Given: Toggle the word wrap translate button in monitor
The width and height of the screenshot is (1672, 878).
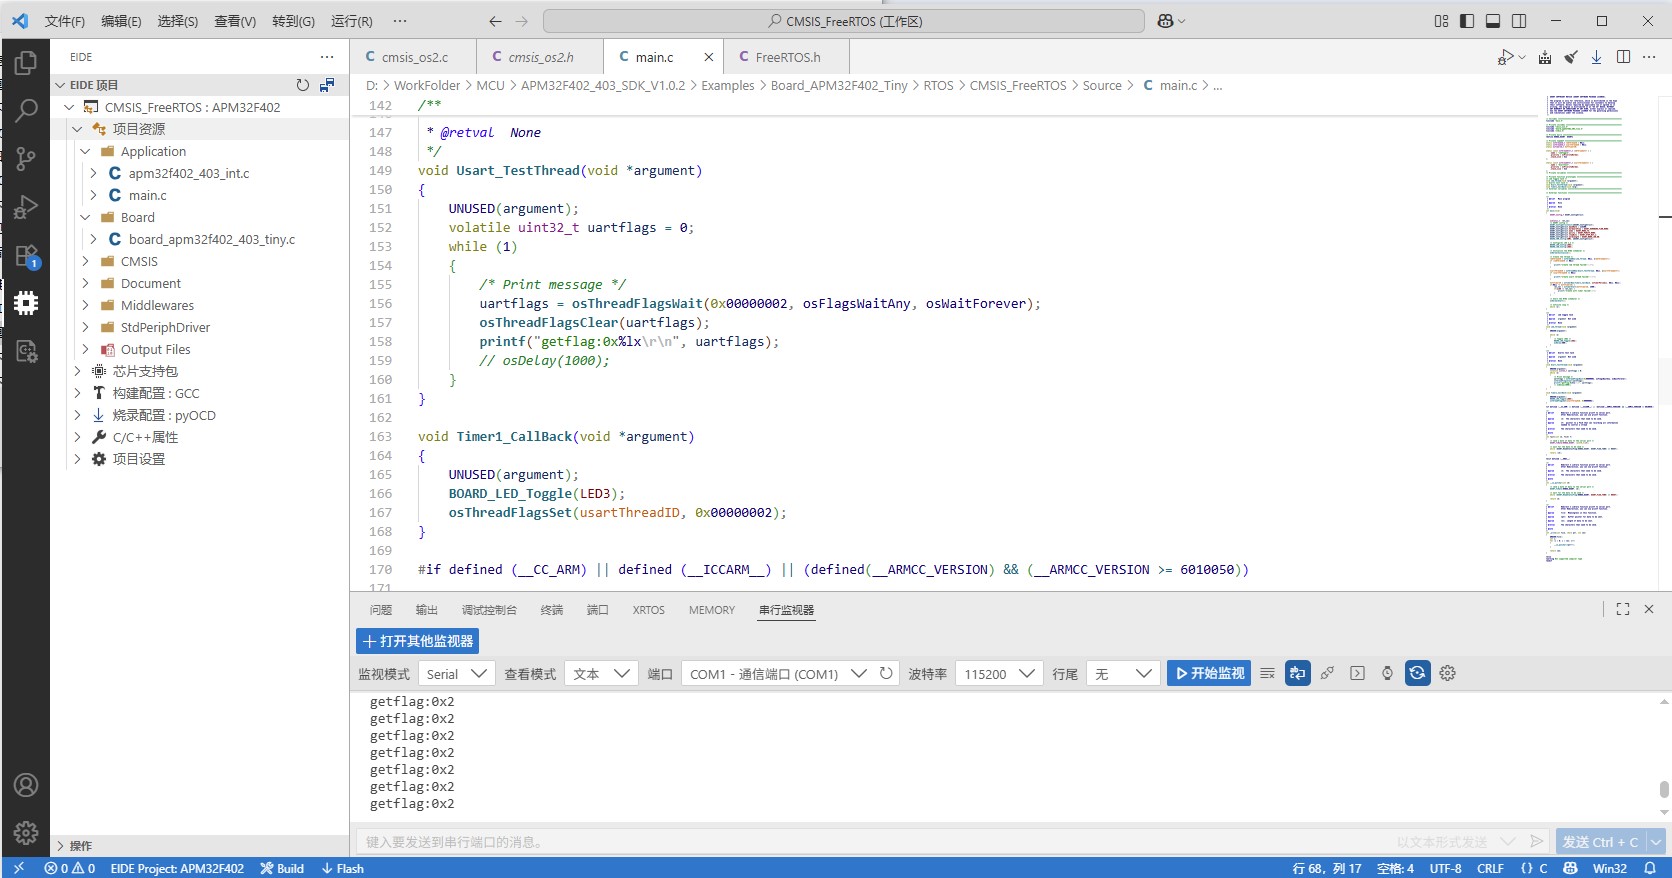Looking at the screenshot, I should click(1298, 673).
